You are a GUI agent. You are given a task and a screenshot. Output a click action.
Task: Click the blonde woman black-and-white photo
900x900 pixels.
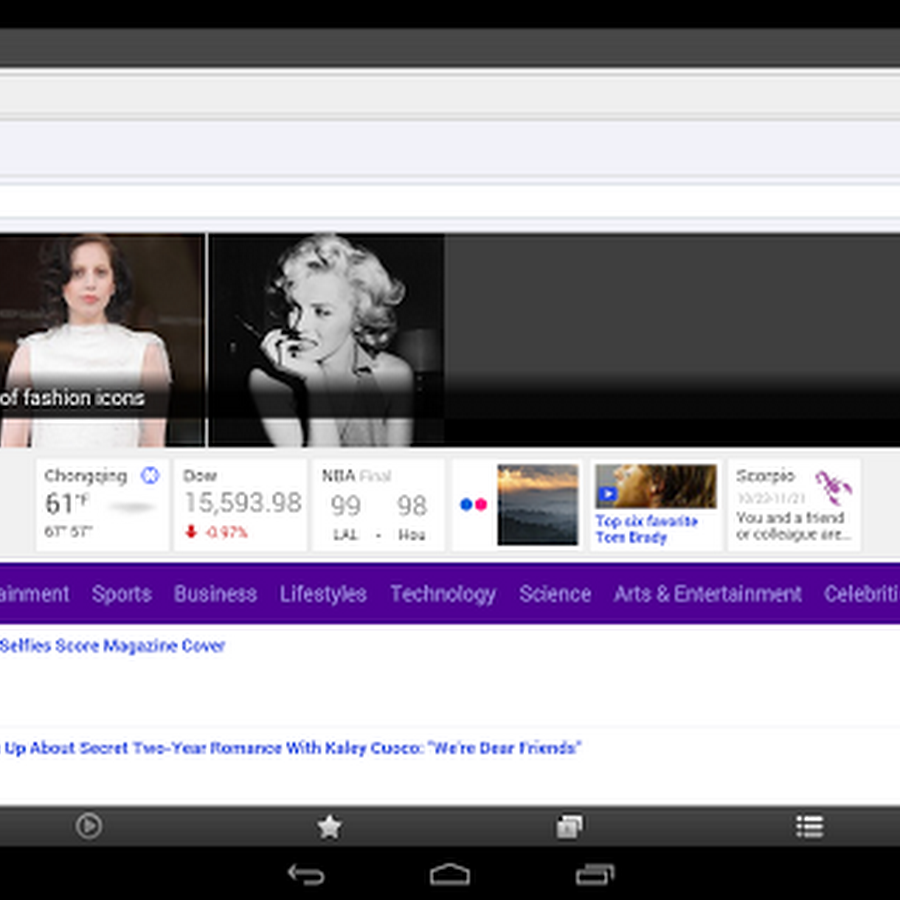(x=326, y=340)
